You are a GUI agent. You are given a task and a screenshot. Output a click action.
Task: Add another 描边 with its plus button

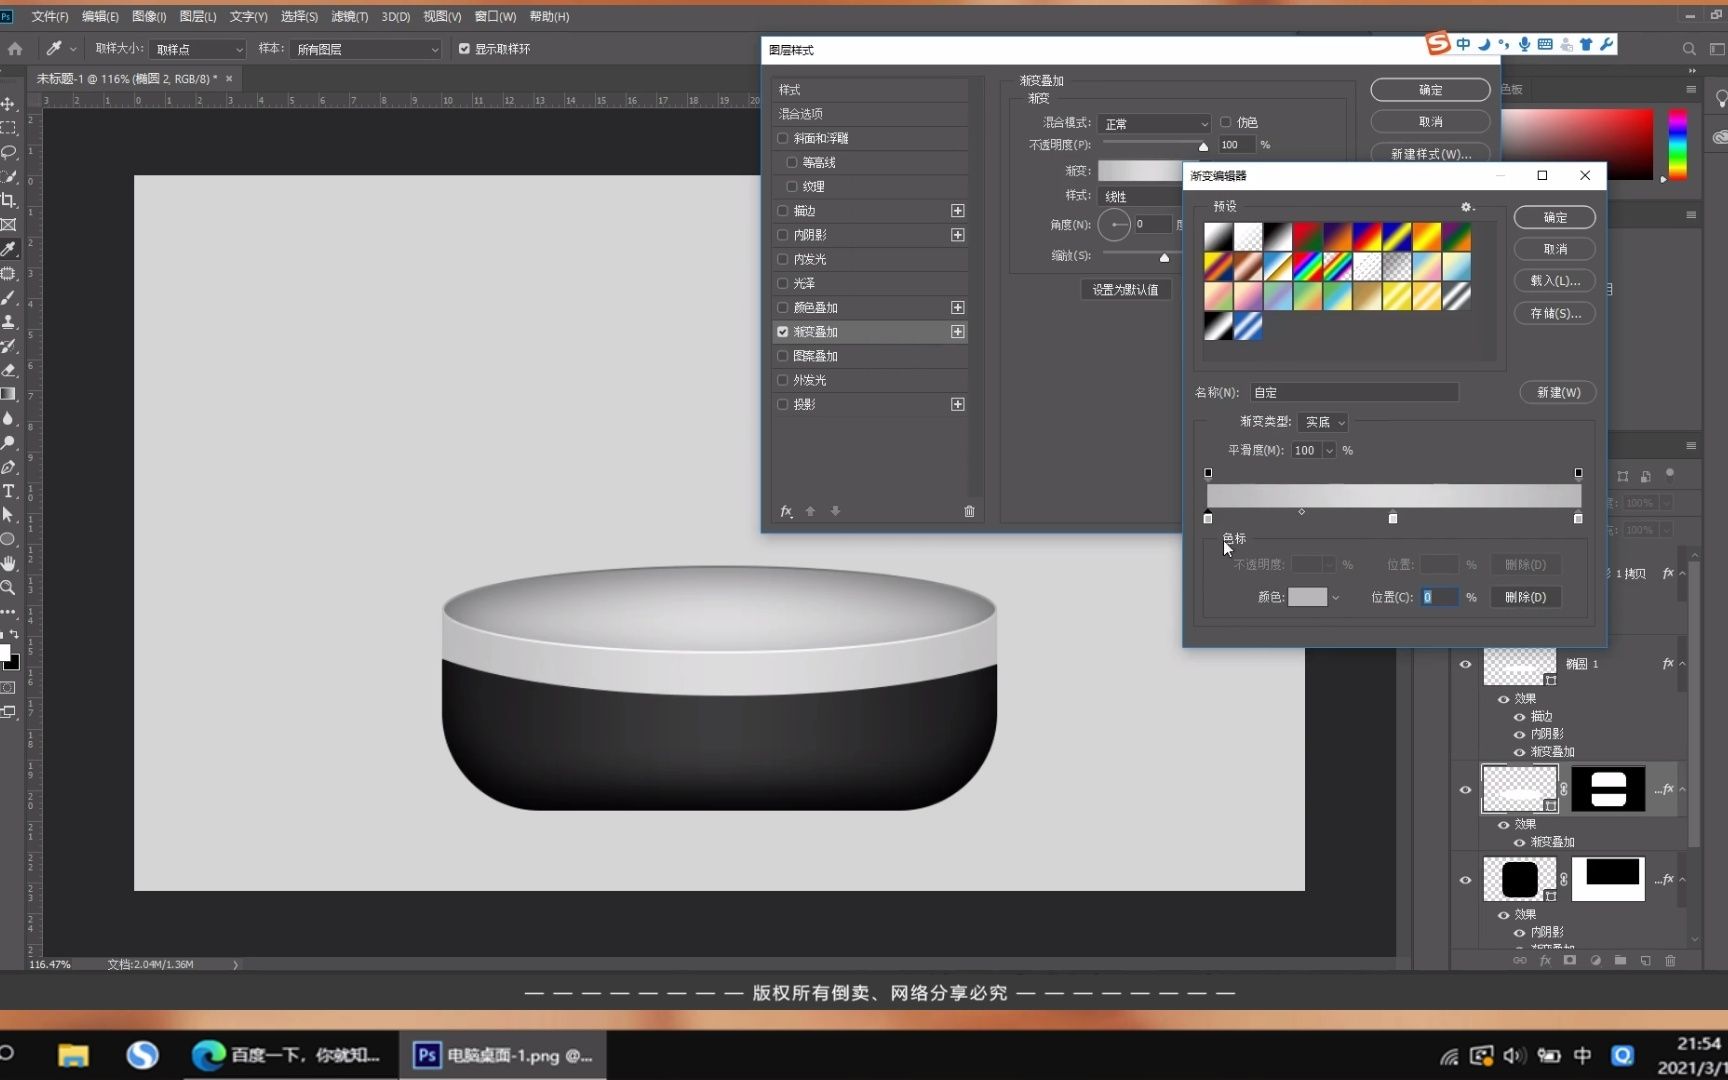click(x=958, y=211)
